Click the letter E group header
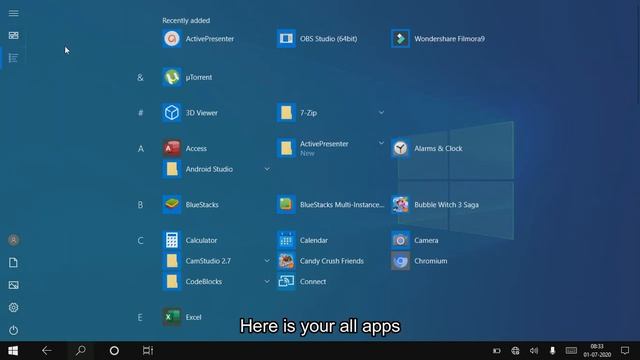The image size is (640, 360). click(140, 317)
